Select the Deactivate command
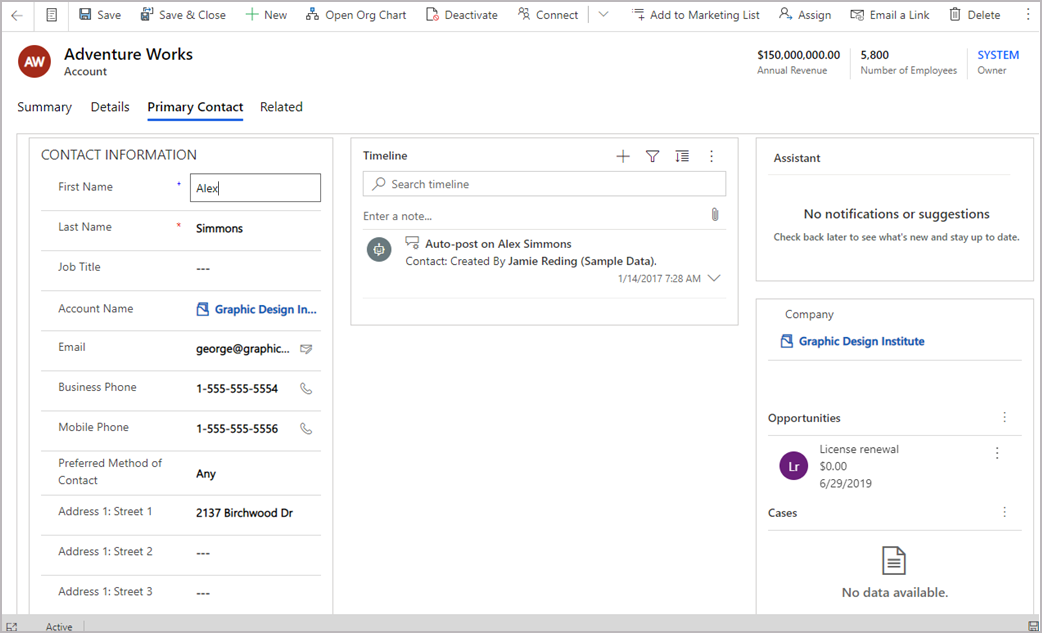 [x=461, y=14]
